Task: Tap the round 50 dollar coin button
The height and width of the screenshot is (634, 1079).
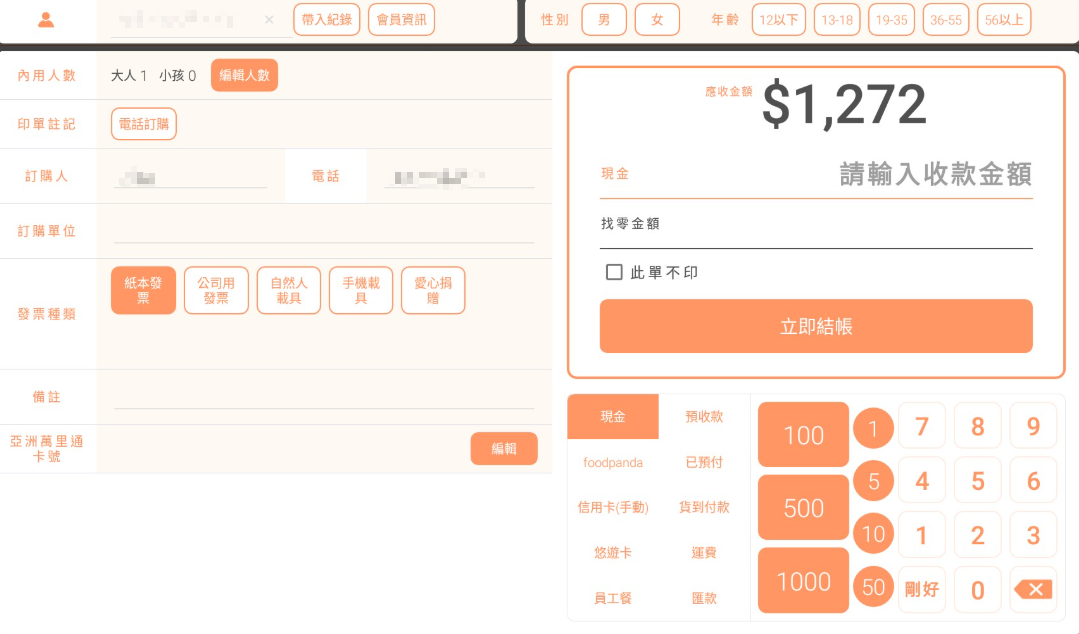Action: pyautogui.click(x=873, y=587)
